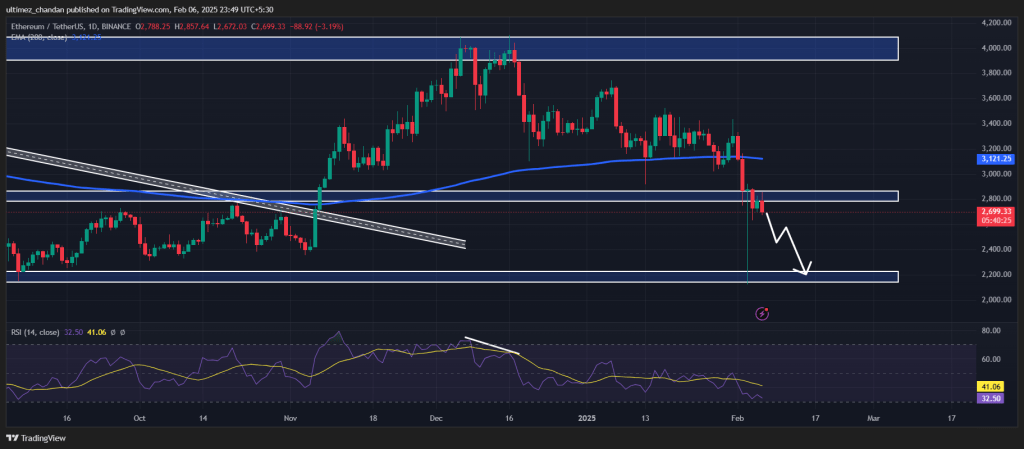The height and width of the screenshot is (449, 1024).
Task: Open the EMA (200, close) indicator legend
Action: pos(35,37)
